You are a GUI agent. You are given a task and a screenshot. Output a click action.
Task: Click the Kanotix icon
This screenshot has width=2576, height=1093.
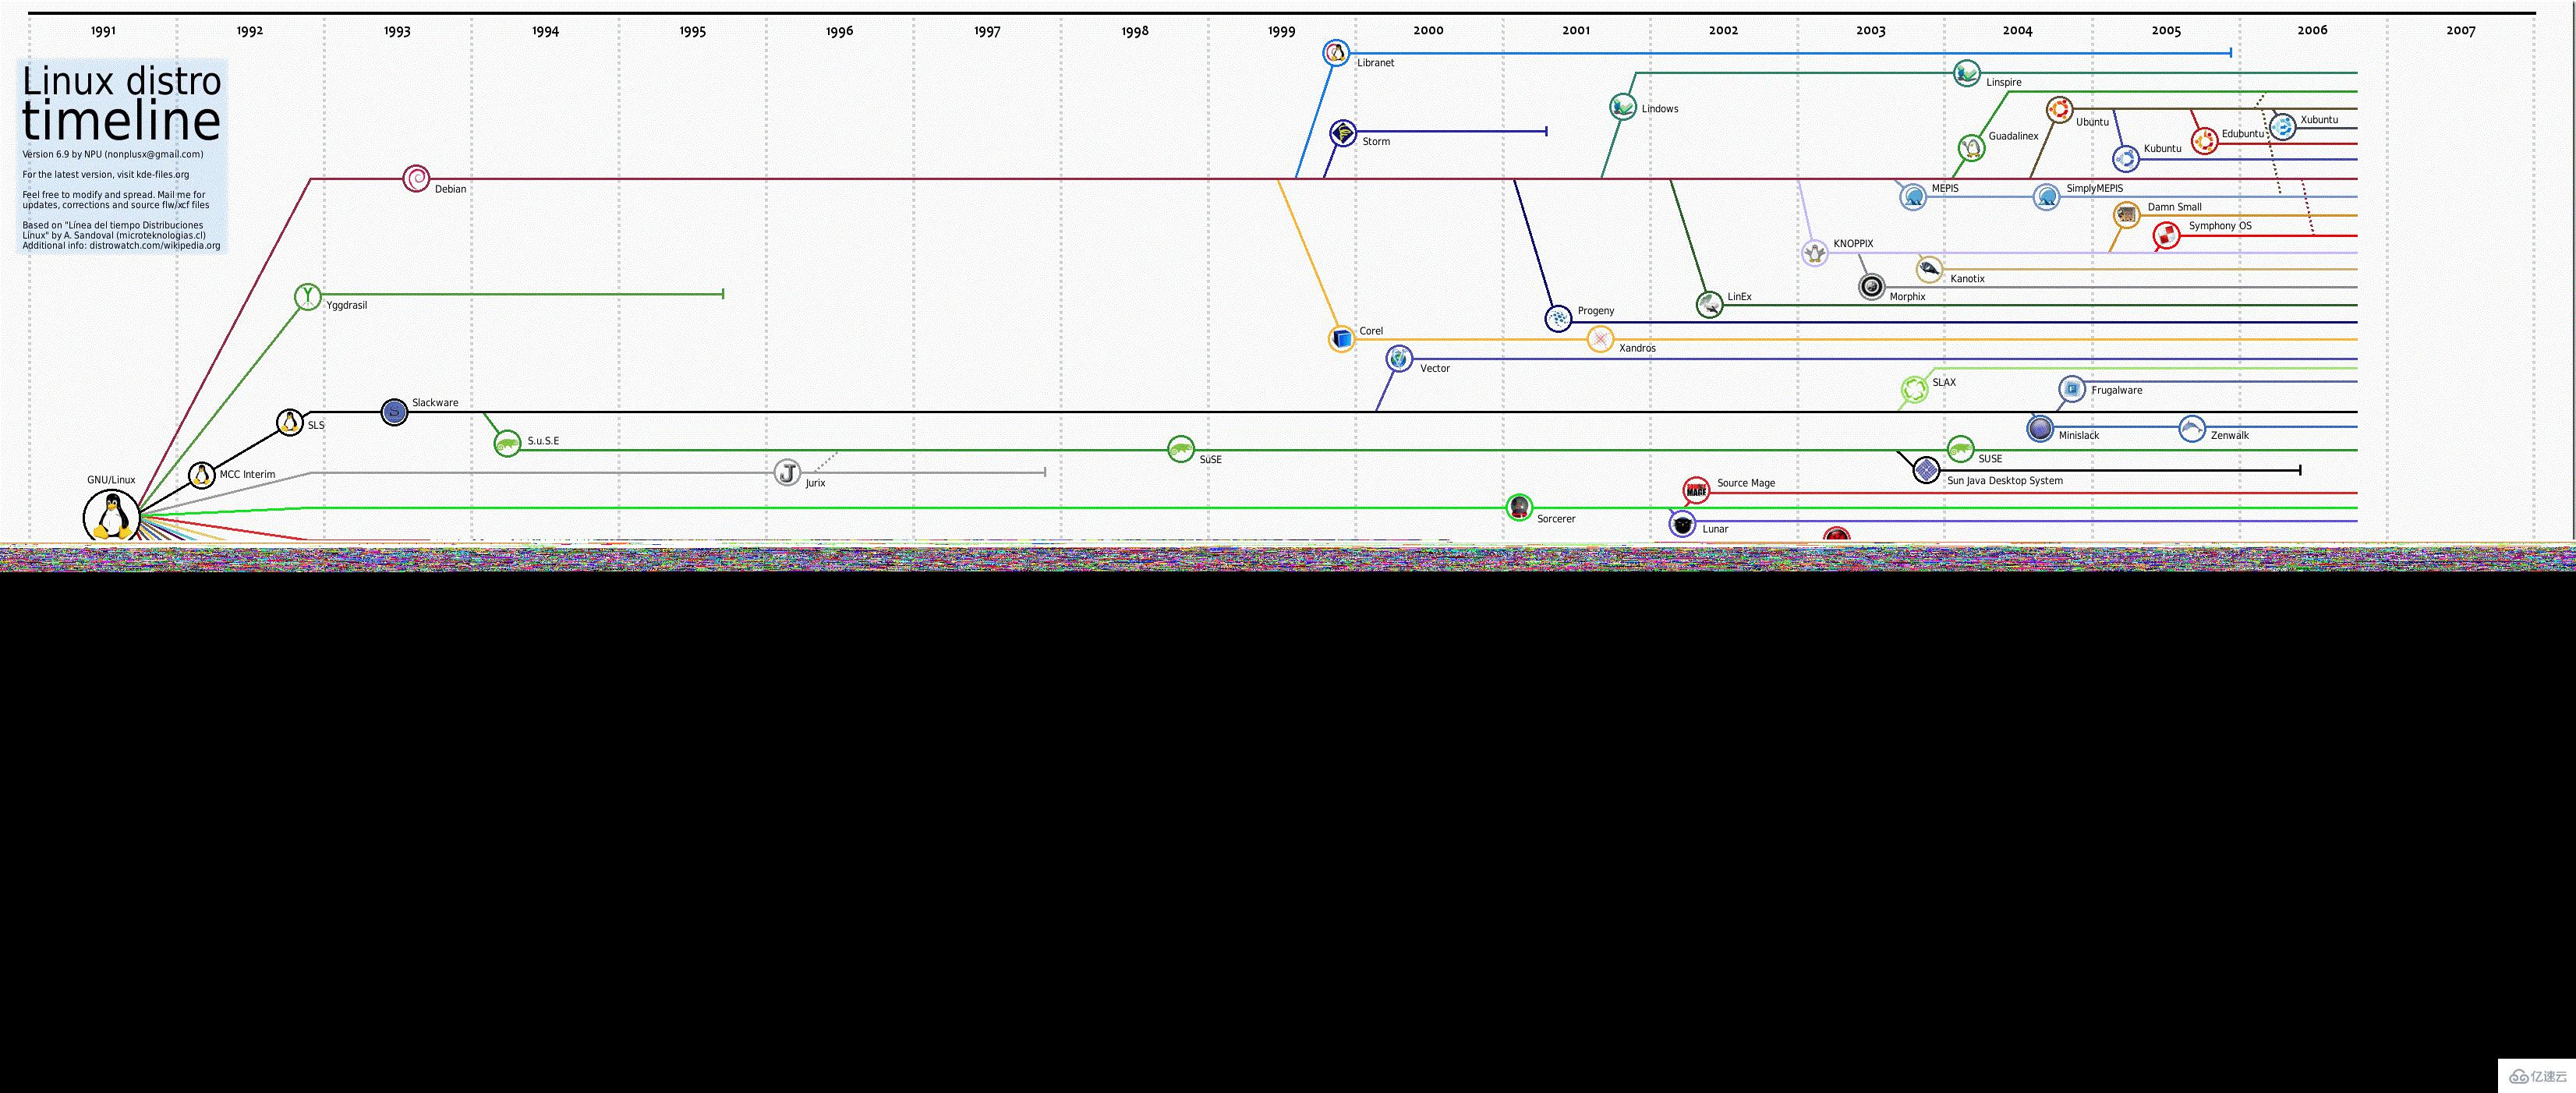[1930, 269]
